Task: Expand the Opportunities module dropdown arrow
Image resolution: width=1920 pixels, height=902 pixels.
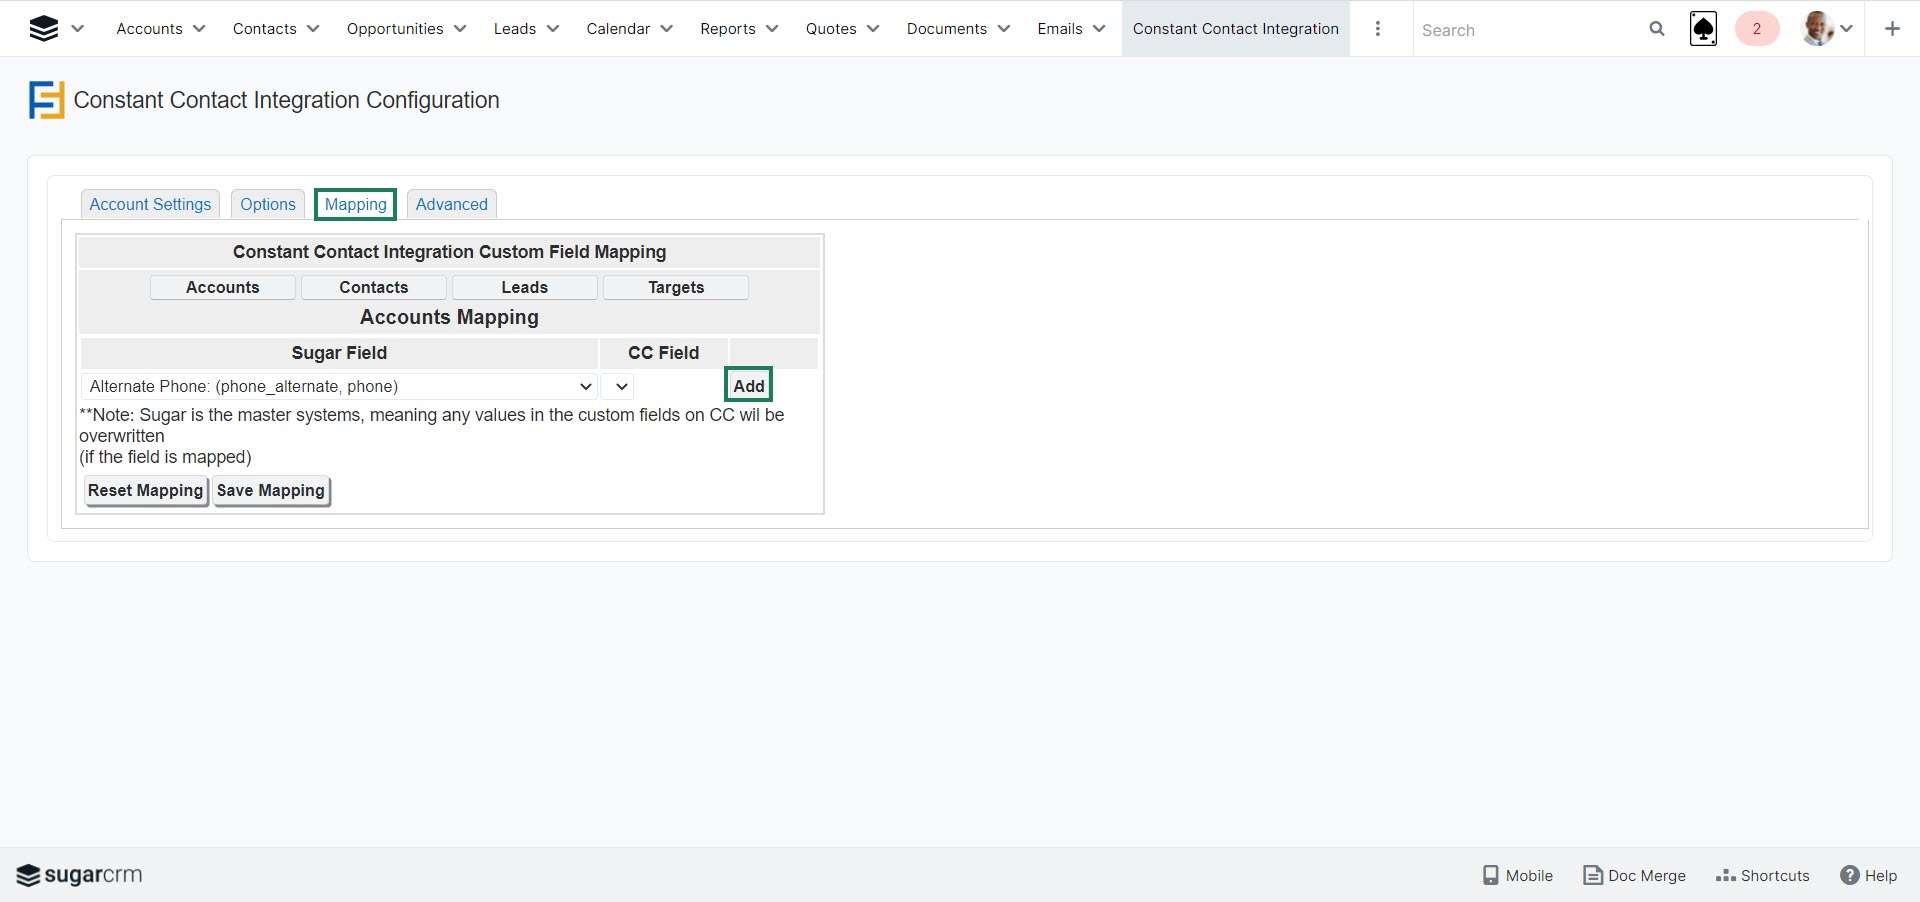Action: 460,29
